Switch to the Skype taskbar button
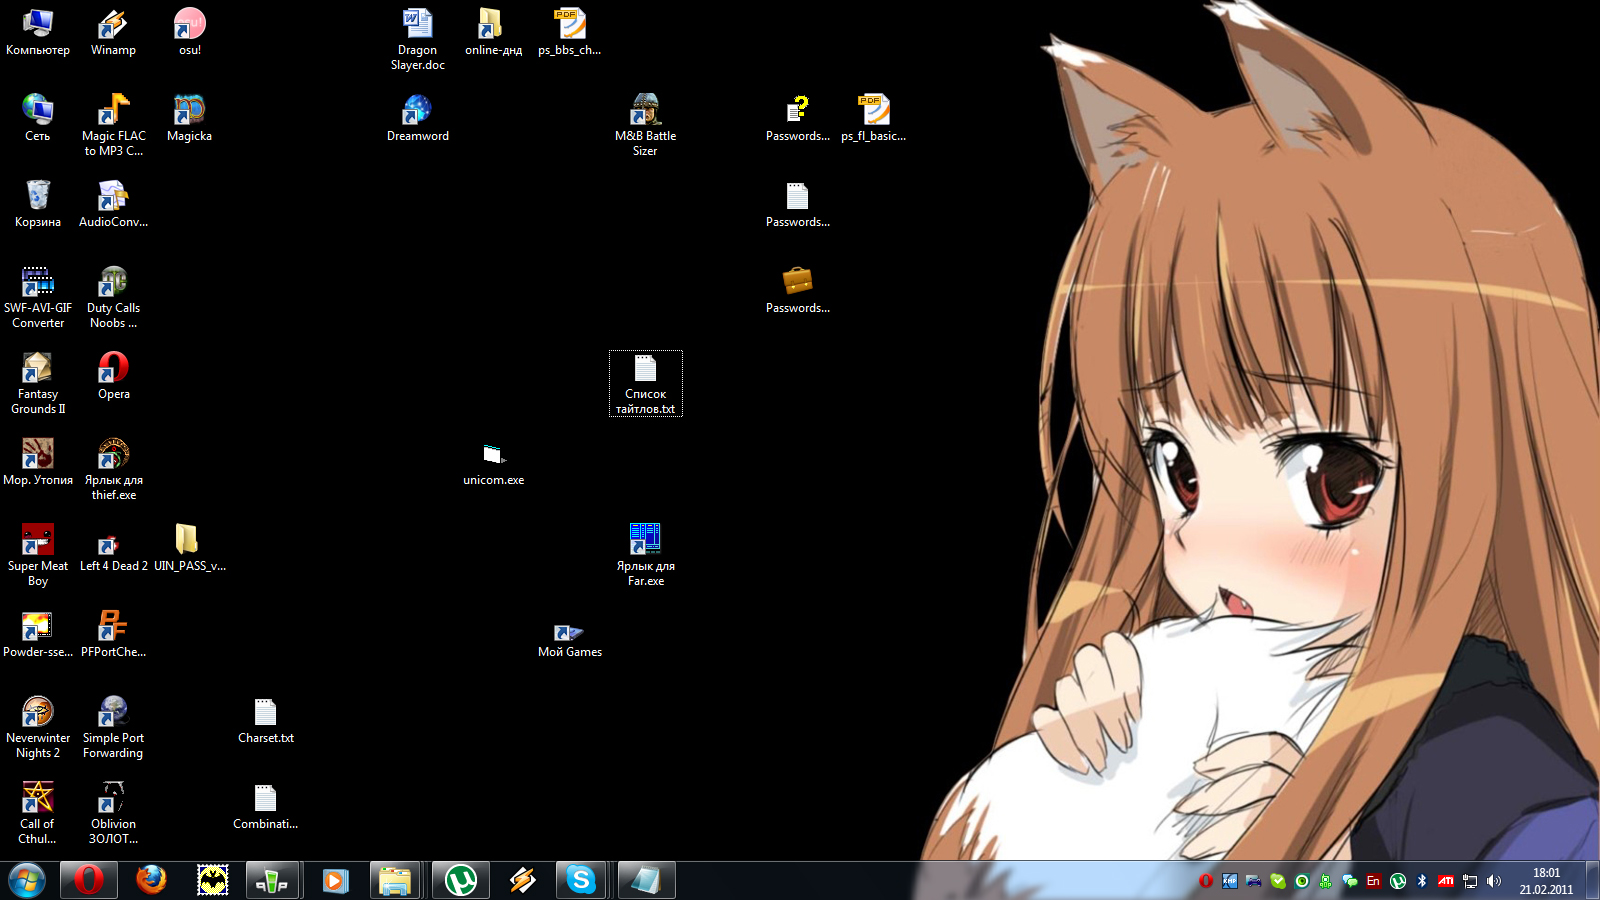The image size is (1600, 900). [580, 880]
